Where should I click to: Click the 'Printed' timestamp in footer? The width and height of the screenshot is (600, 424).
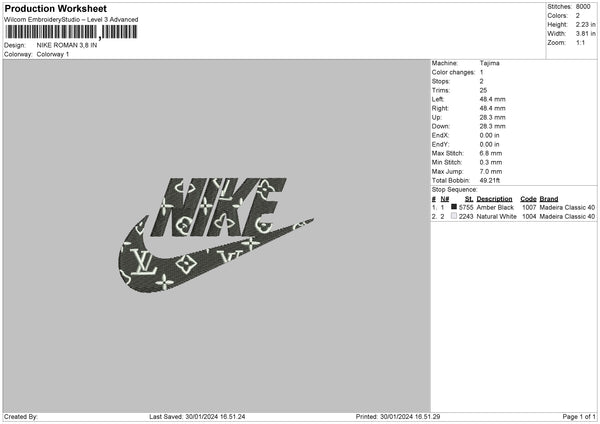(398, 416)
